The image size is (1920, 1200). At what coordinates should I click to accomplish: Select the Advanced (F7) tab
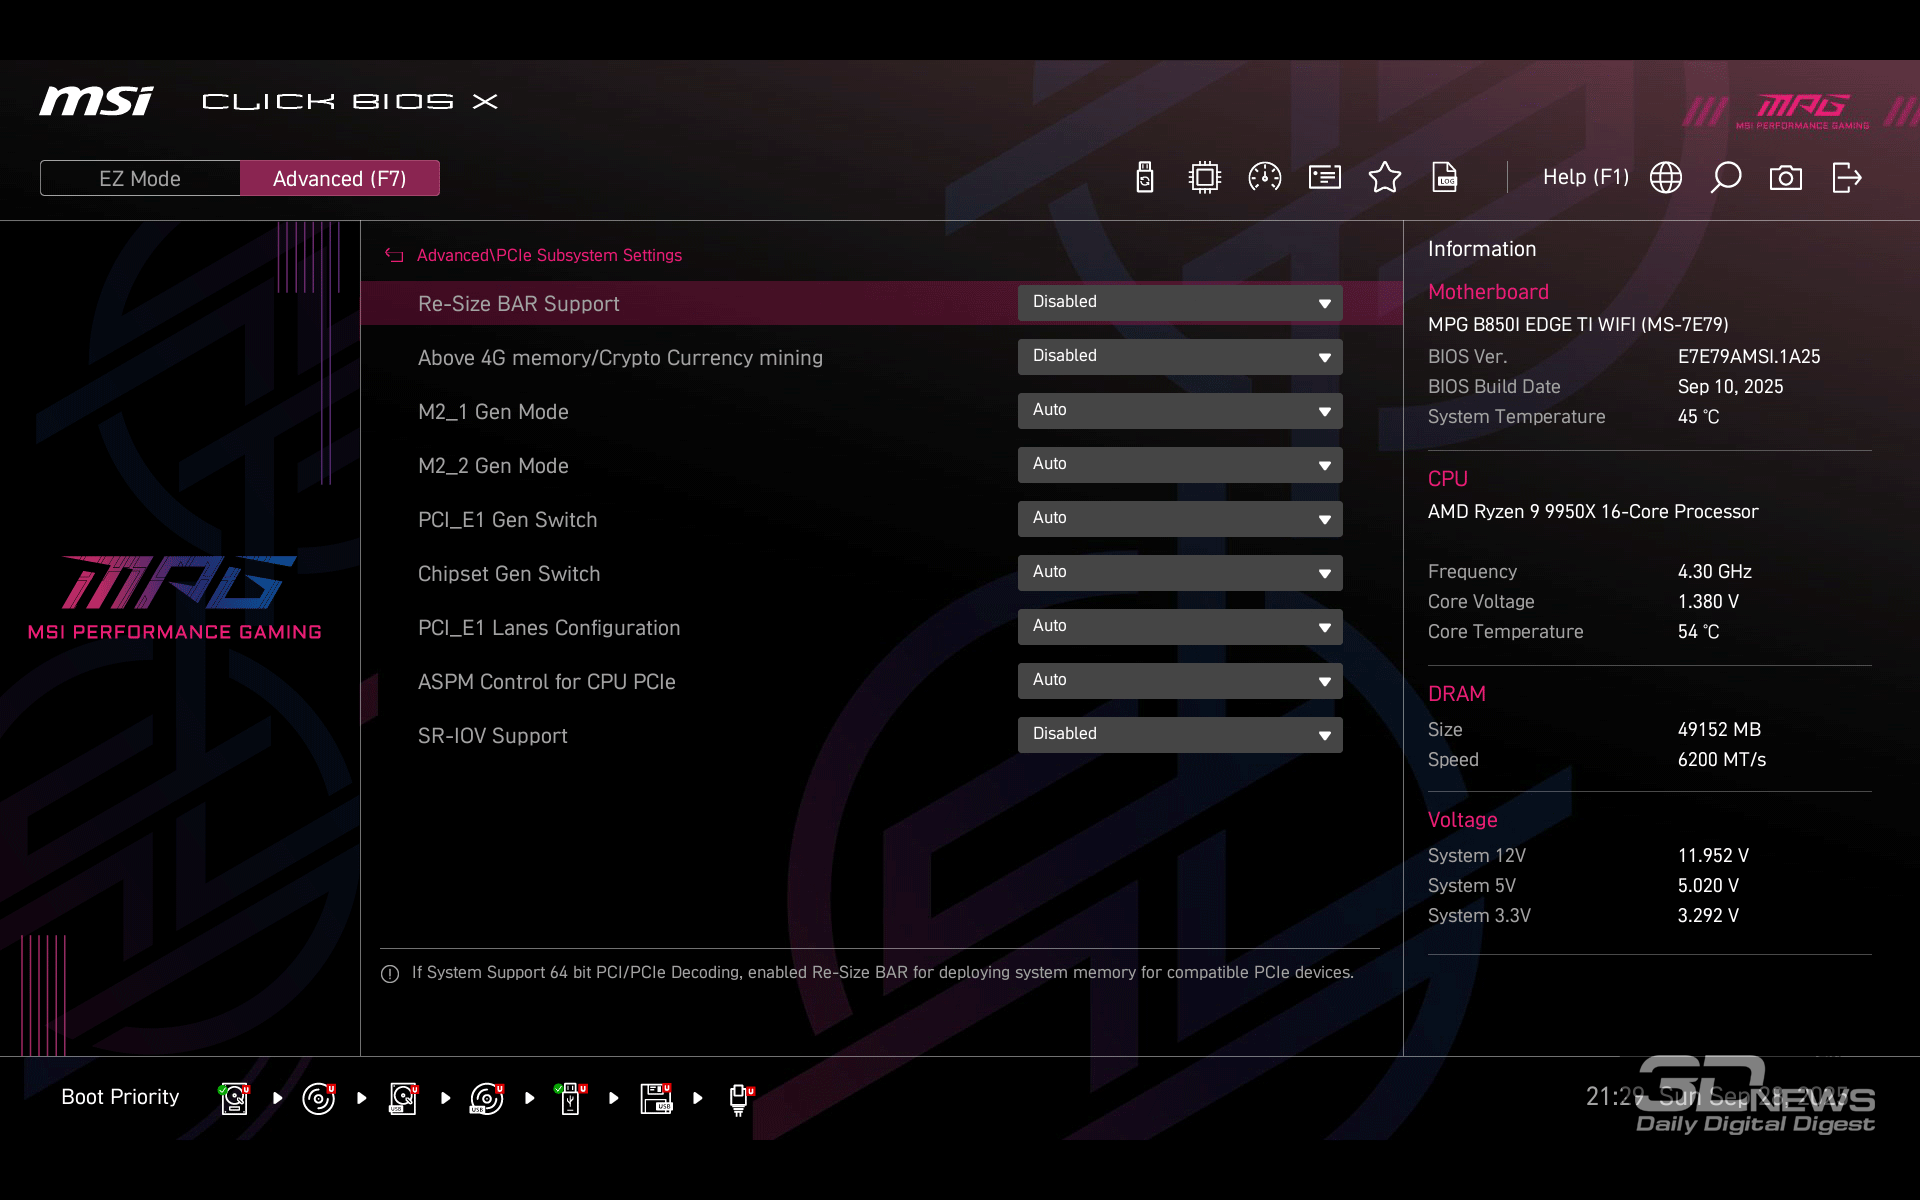click(340, 178)
